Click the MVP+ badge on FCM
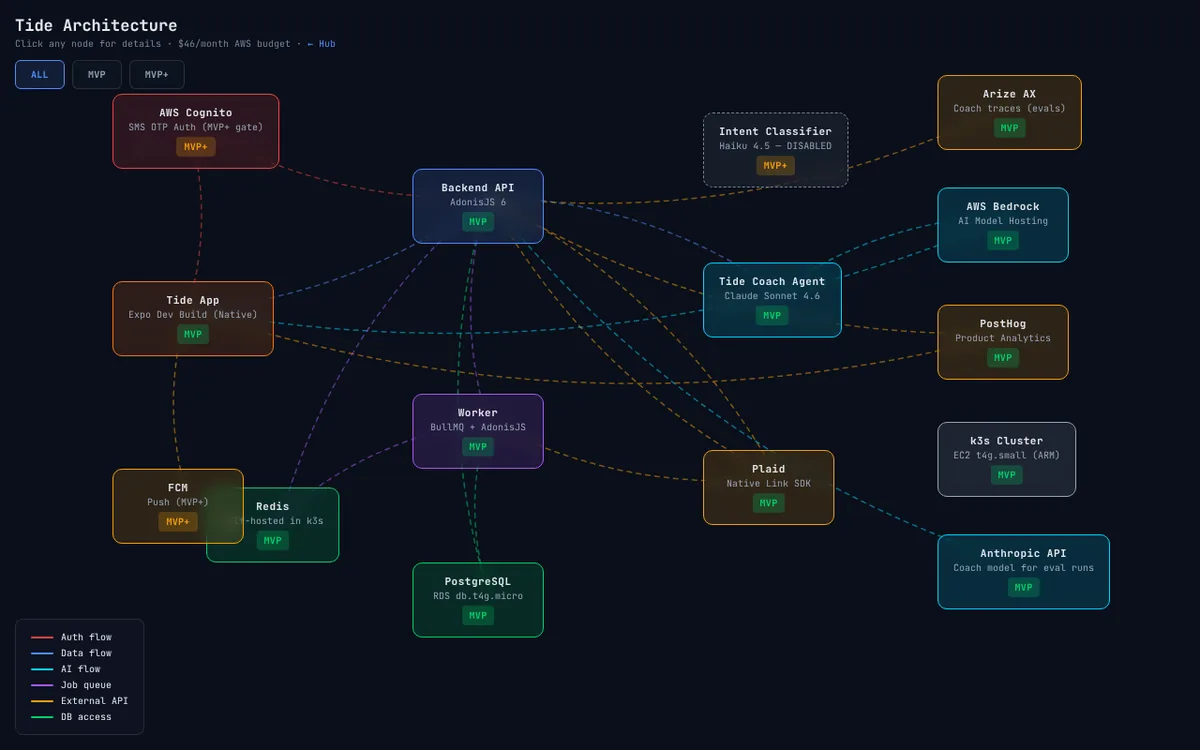1200x750 pixels. click(x=178, y=522)
